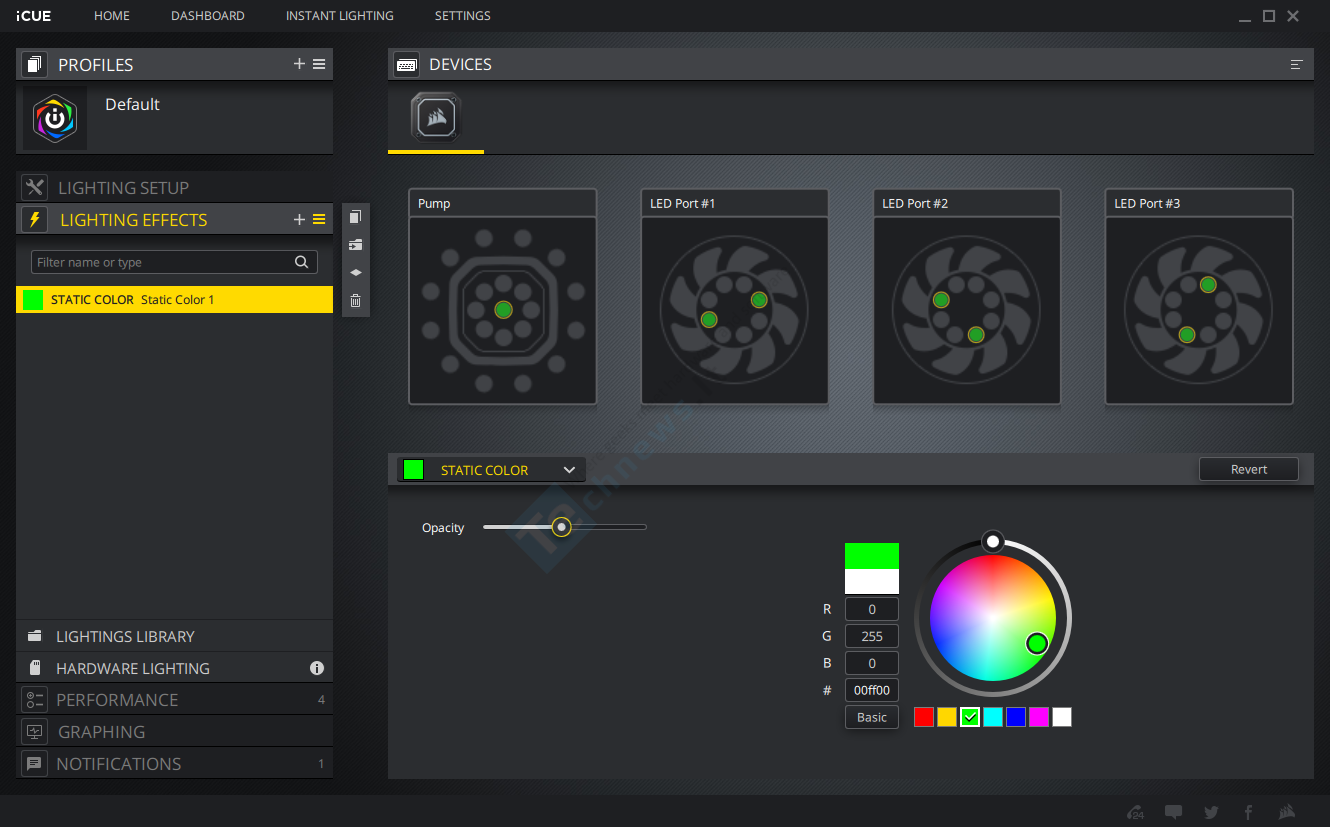Click the R value input field
The height and width of the screenshot is (827, 1330).
(x=872, y=609)
